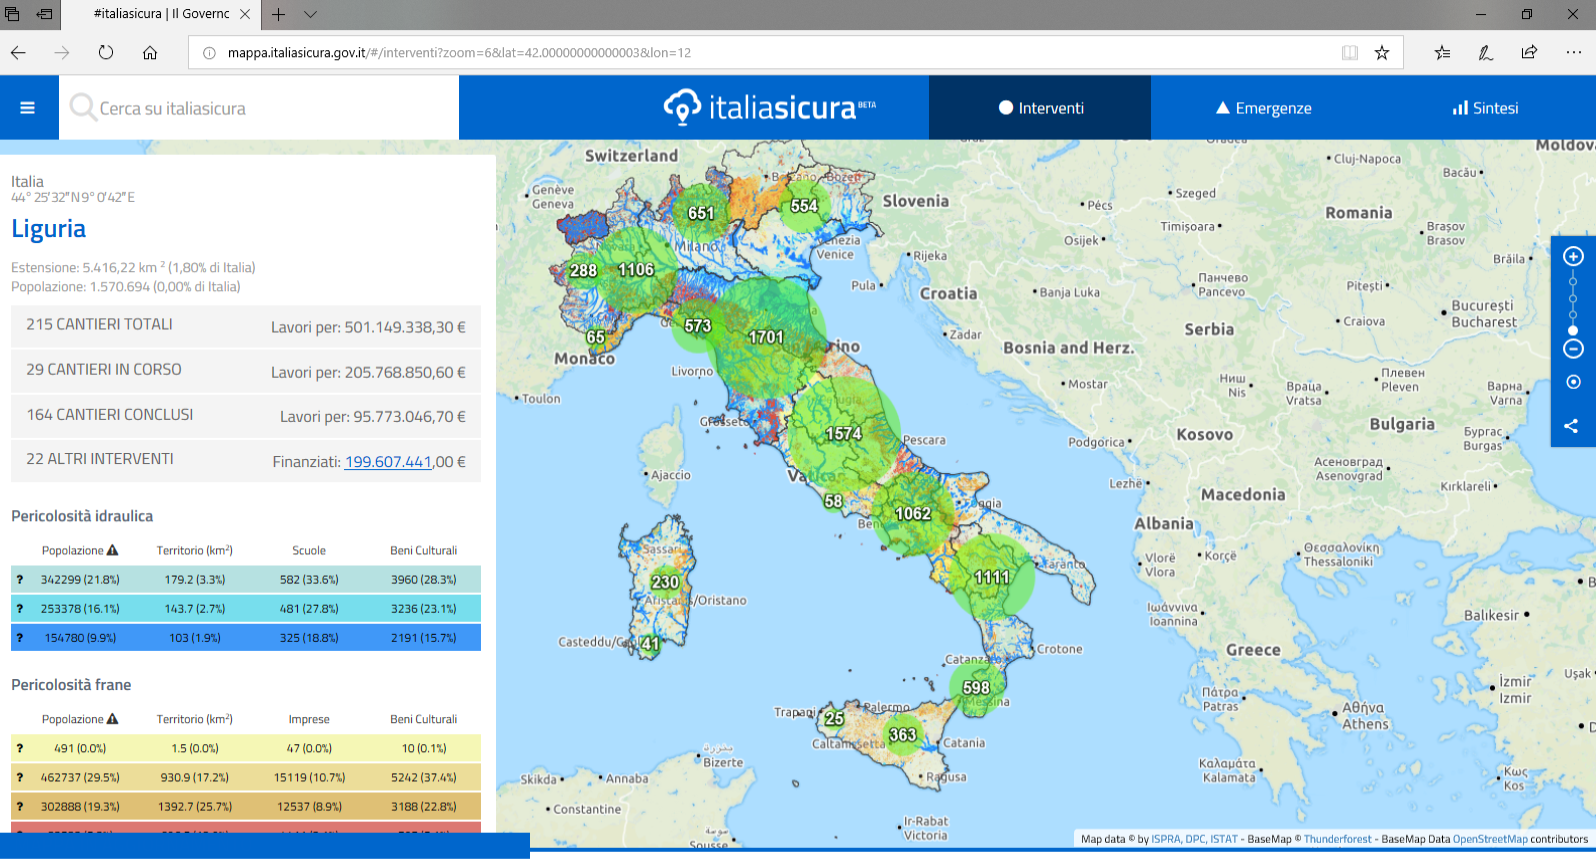Click warning icon beside idraulica Popolazione header
The image size is (1596, 861).
112,550
